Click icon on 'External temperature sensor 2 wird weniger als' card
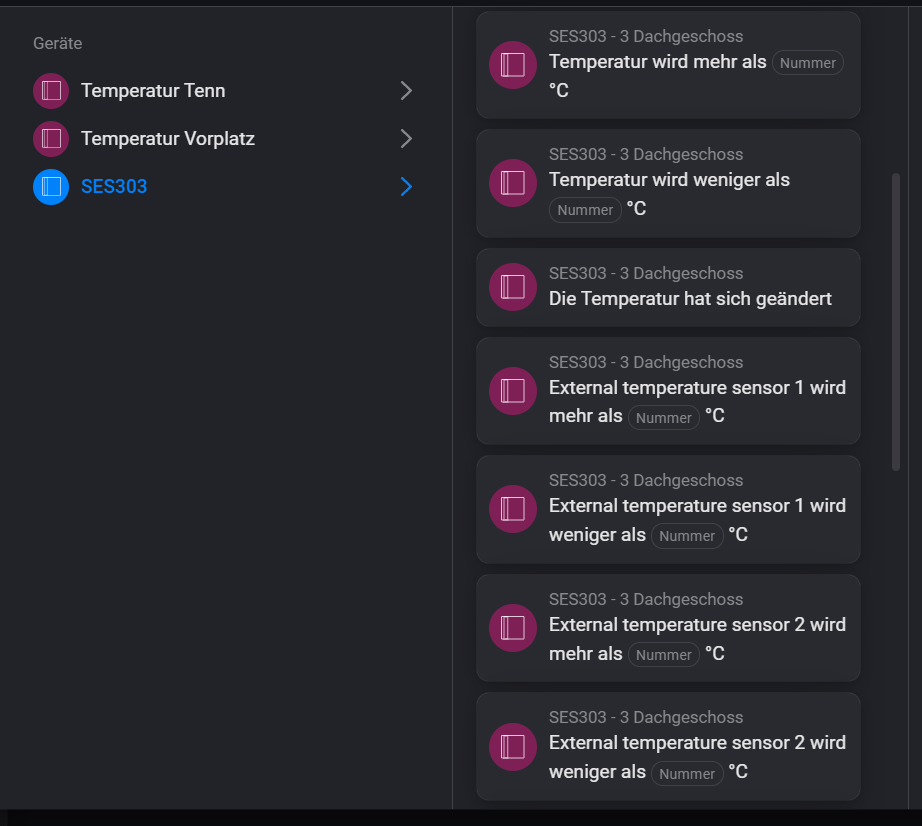The height and width of the screenshot is (826, 922). [x=512, y=747]
